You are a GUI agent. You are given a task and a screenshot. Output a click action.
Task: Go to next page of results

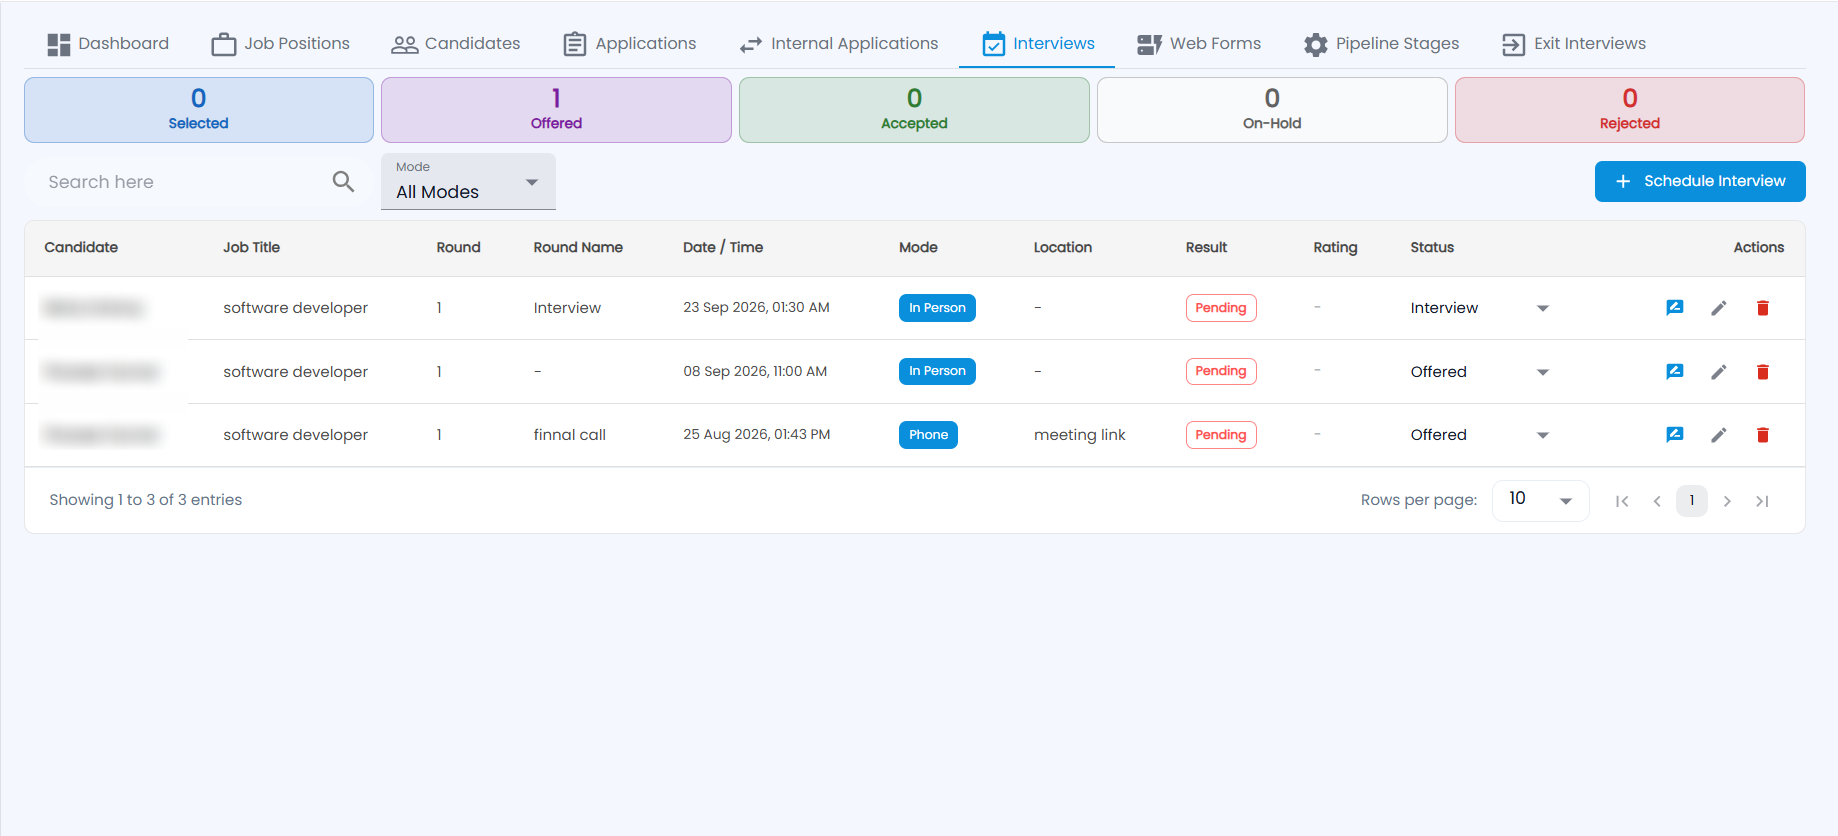pyautogui.click(x=1727, y=501)
